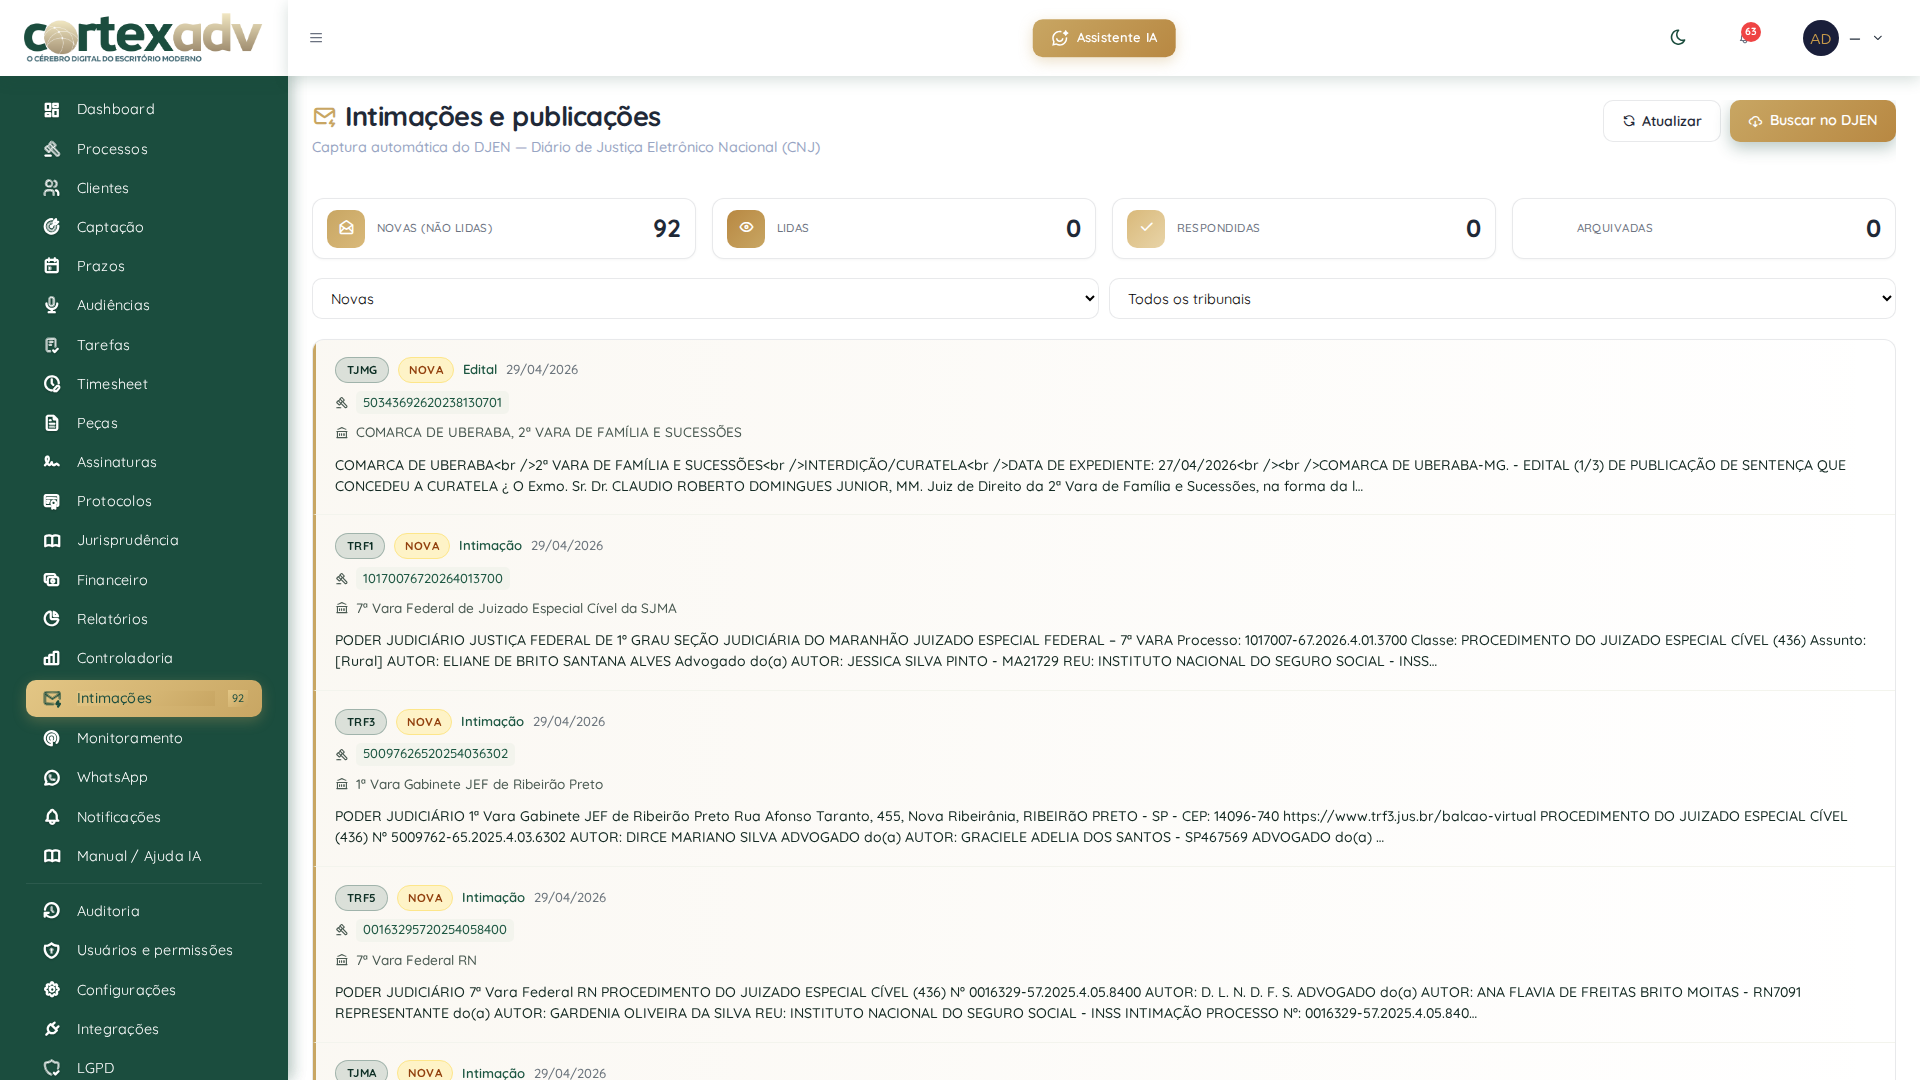This screenshot has height=1080, width=1920.
Task: Click the Prazos calendar icon
Action: point(52,266)
